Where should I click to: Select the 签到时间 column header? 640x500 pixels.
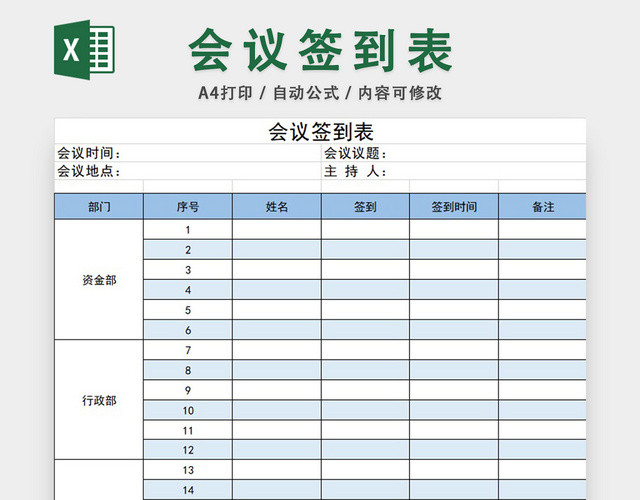coord(454,207)
